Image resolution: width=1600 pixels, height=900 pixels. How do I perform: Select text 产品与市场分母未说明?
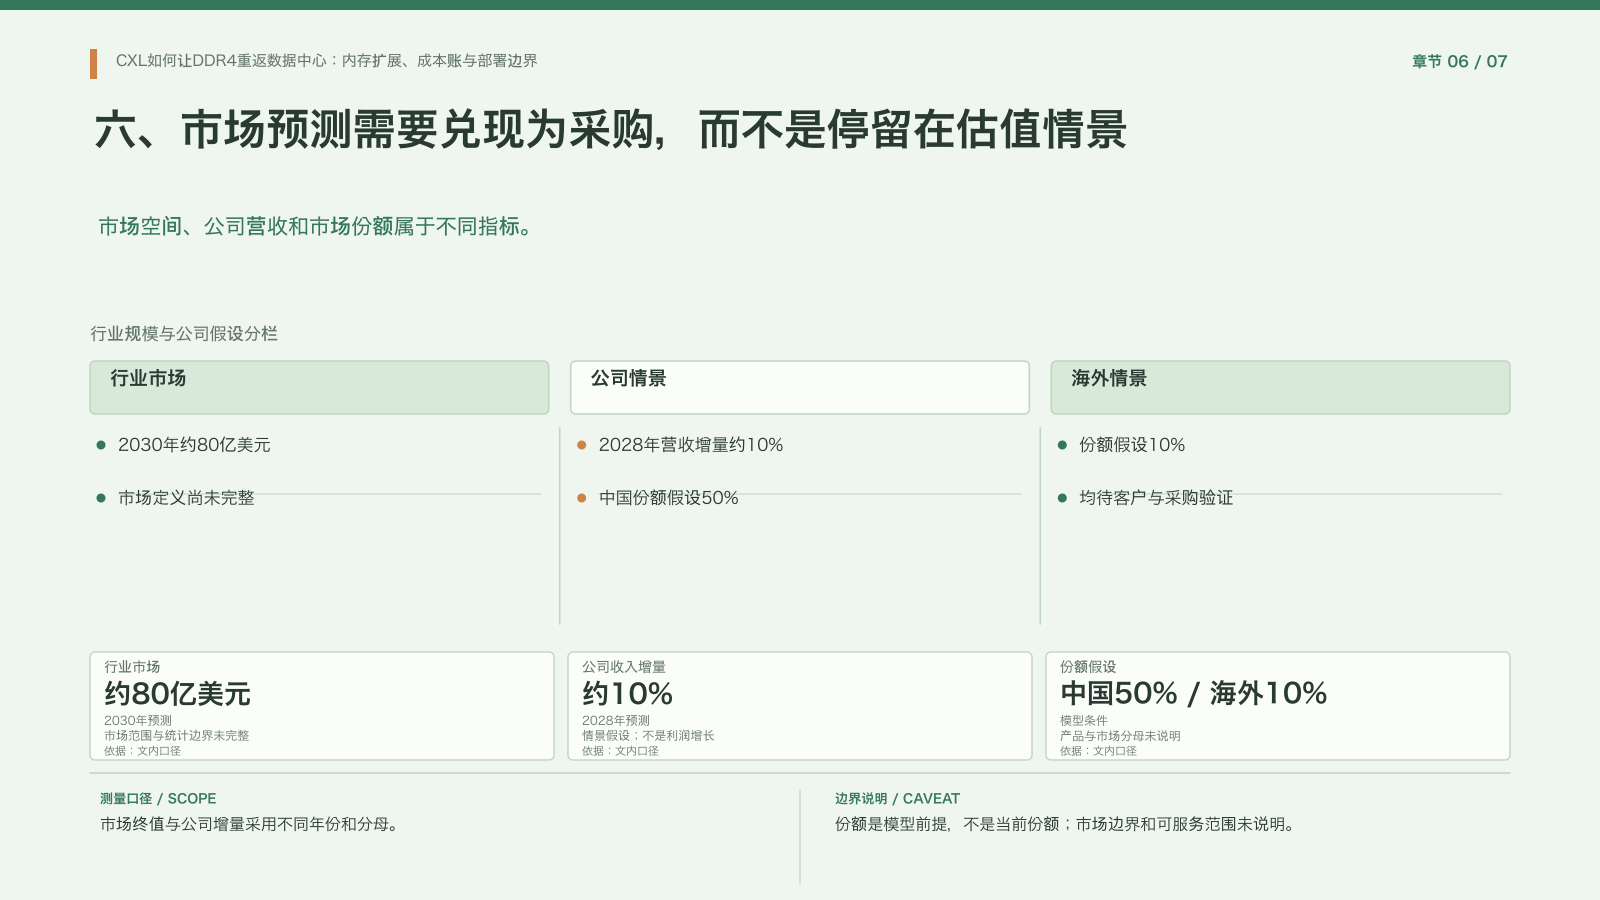pyautogui.click(x=1120, y=735)
